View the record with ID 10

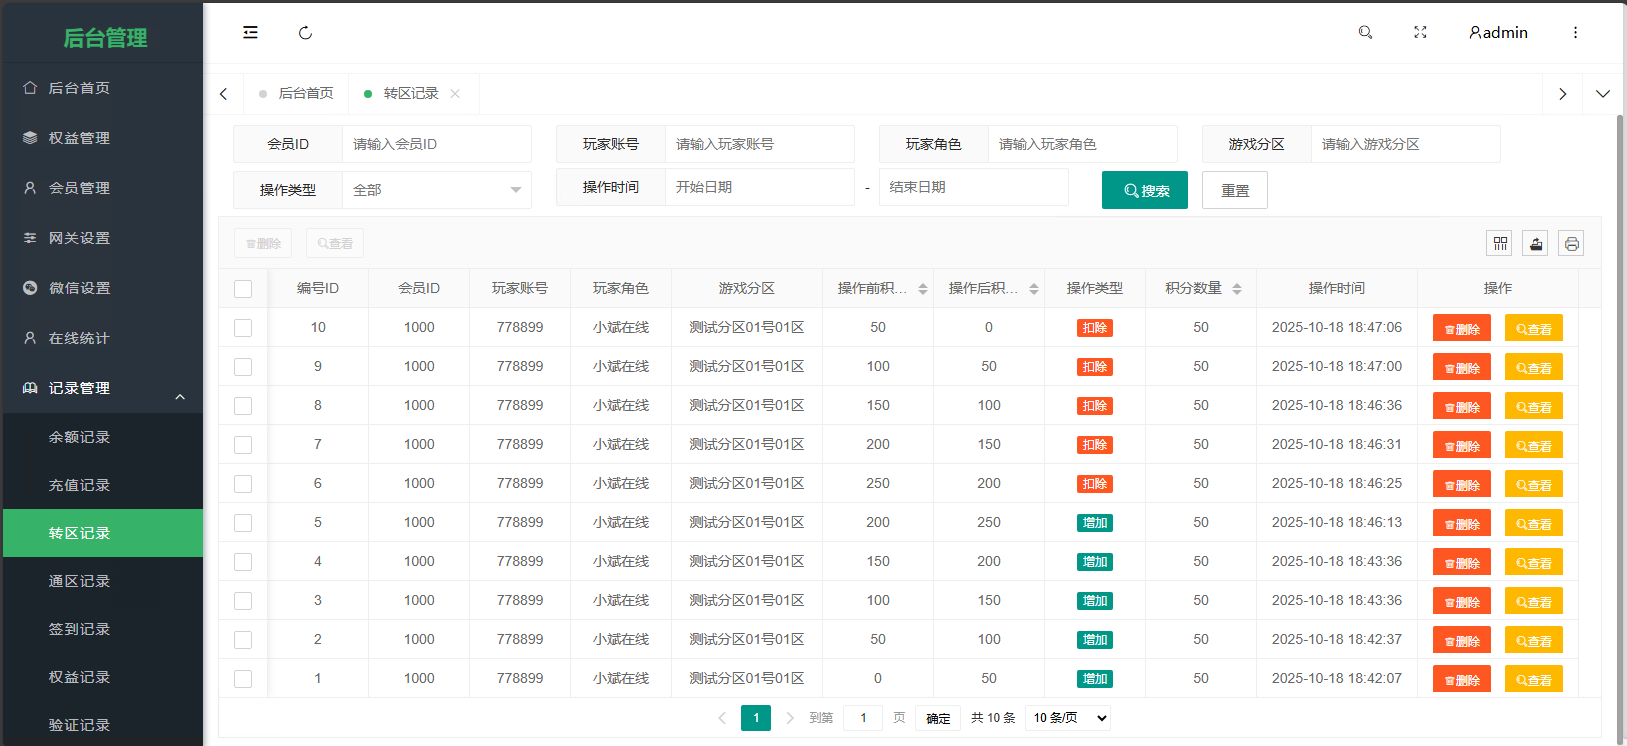tap(1534, 328)
